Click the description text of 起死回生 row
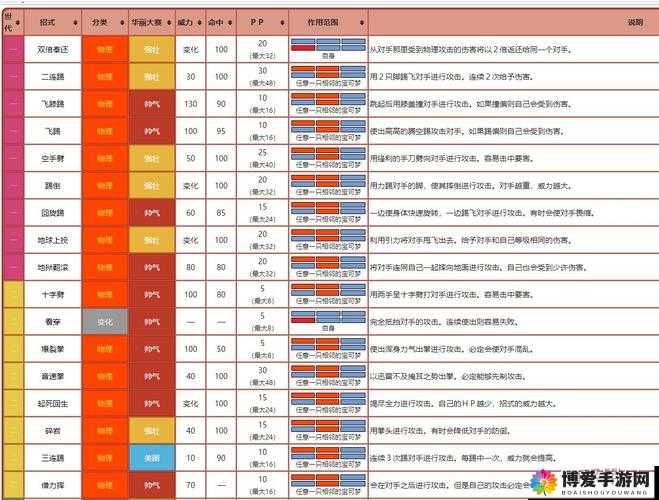The height and width of the screenshot is (500, 659). [463, 403]
